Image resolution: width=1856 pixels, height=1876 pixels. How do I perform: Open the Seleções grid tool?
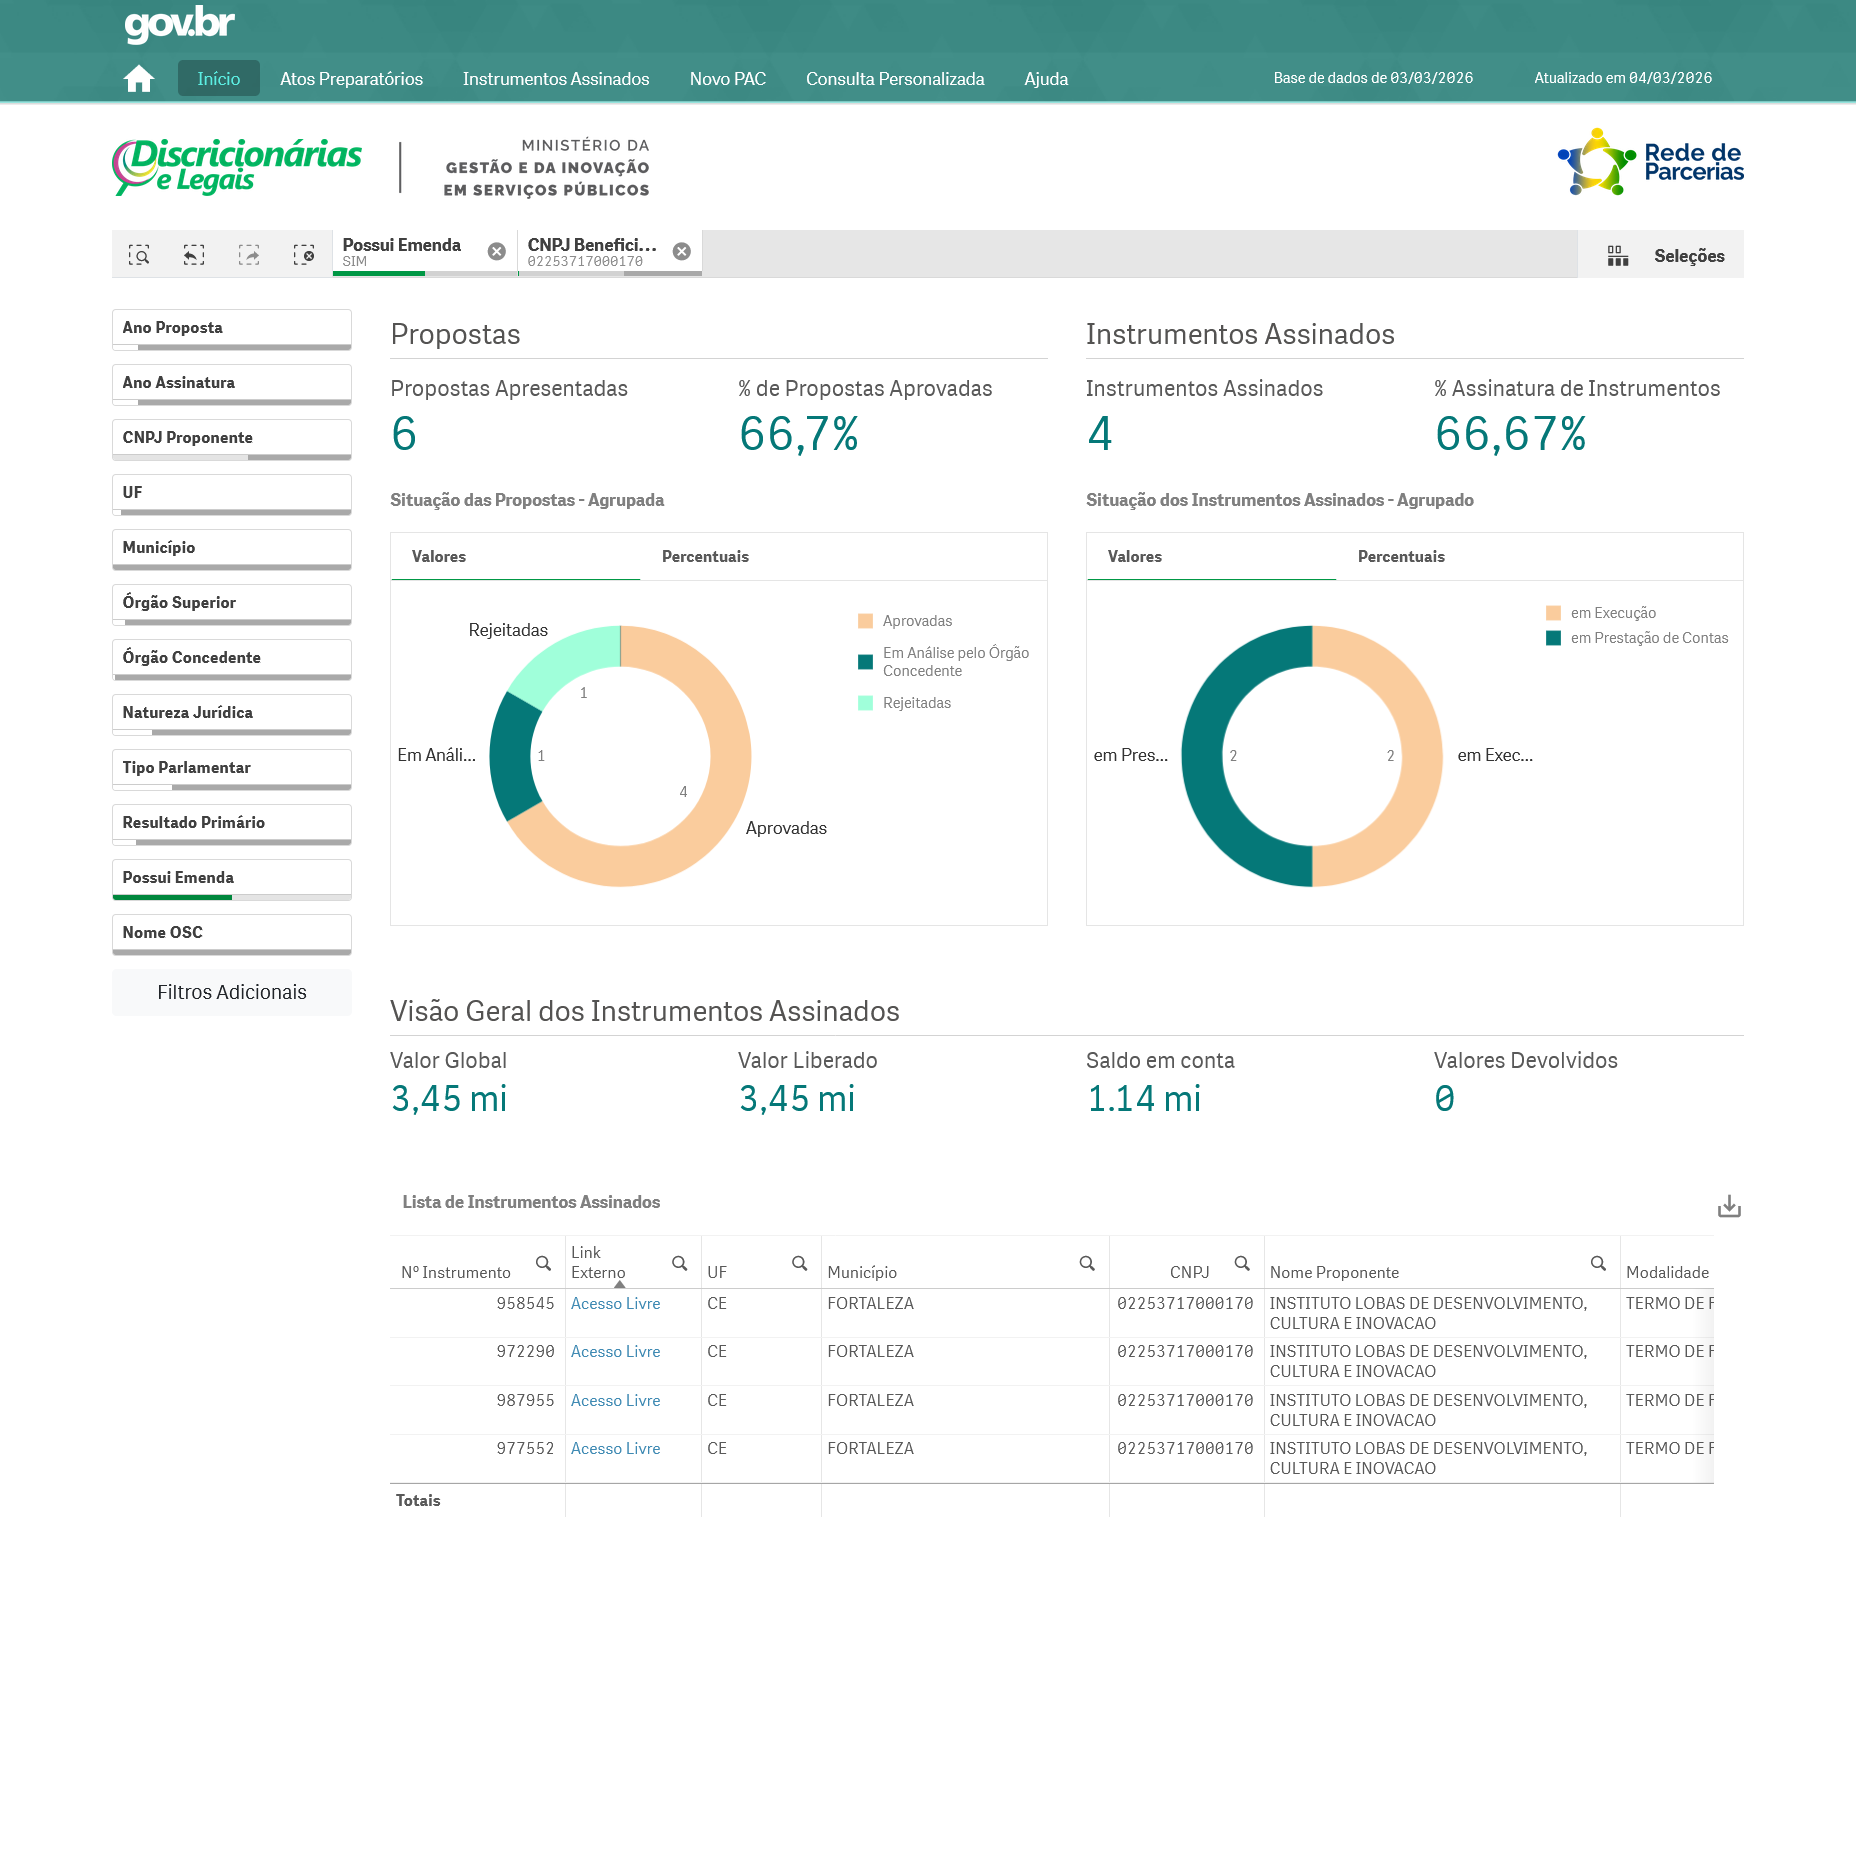1664,256
